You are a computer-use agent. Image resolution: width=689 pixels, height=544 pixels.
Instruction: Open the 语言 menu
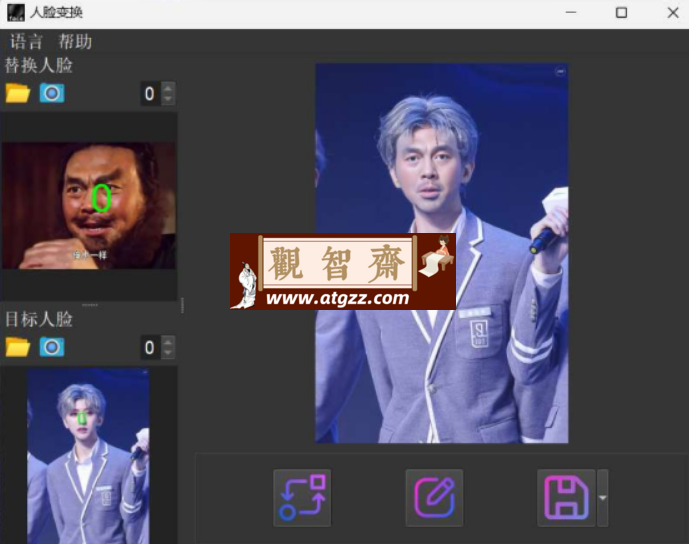[x=26, y=42]
